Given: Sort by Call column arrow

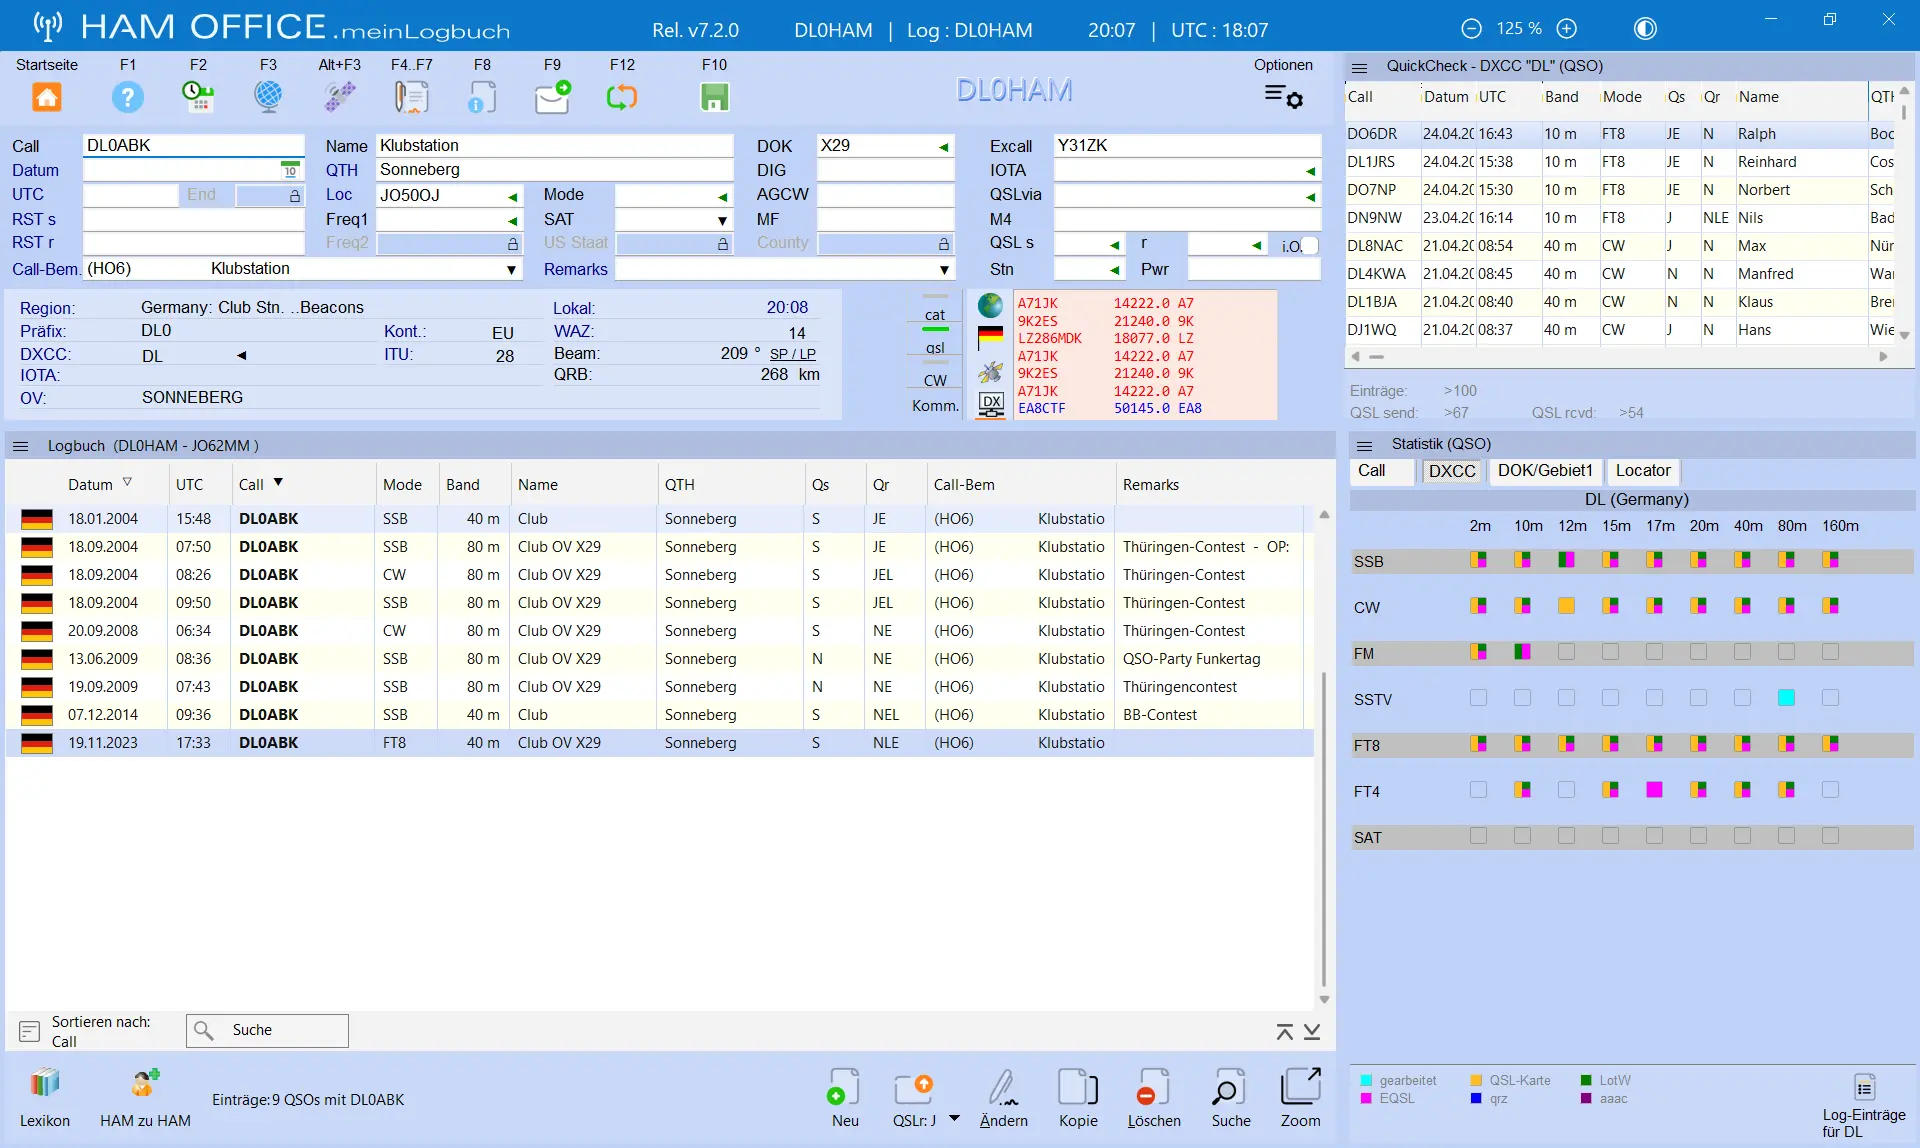Looking at the screenshot, I should [x=278, y=483].
